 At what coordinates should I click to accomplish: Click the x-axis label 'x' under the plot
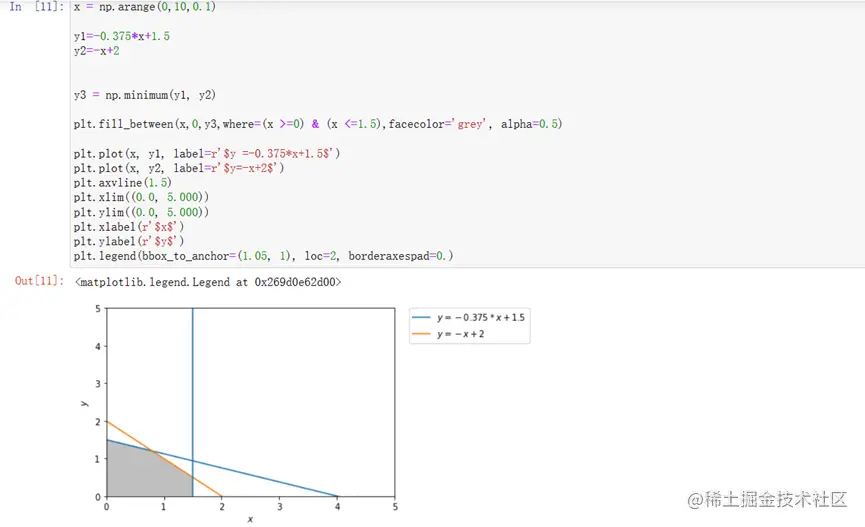[x=250, y=519]
